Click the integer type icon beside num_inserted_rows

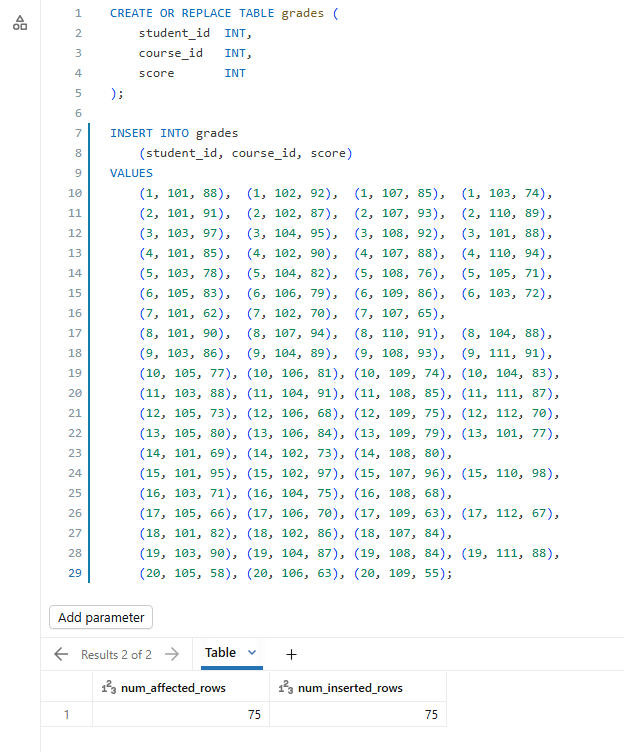click(286, 687)
